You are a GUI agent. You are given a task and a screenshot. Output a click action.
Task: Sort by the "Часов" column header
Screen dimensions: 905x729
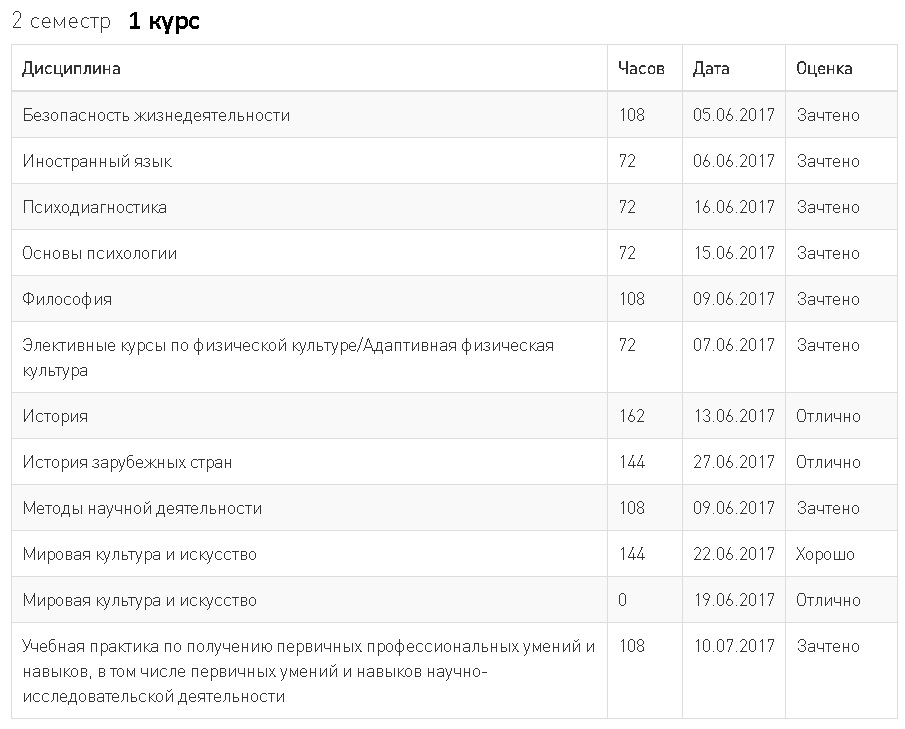click(x=641, y=69)
